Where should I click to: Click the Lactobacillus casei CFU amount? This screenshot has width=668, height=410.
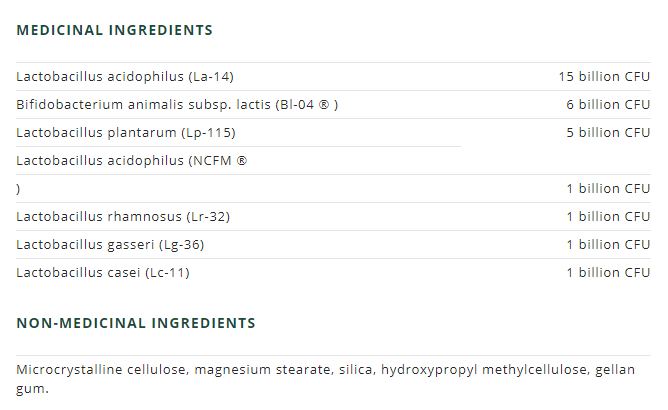tap(608, 272)
